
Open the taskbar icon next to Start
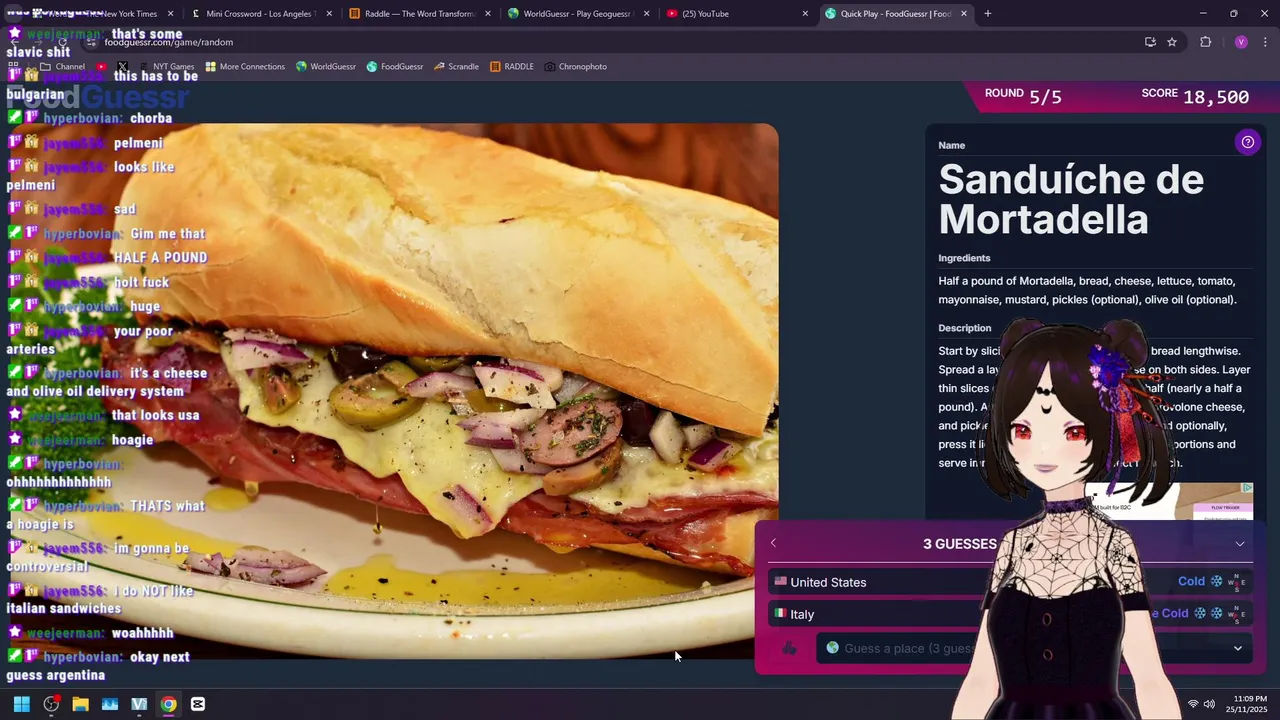[x=51, y=704]
